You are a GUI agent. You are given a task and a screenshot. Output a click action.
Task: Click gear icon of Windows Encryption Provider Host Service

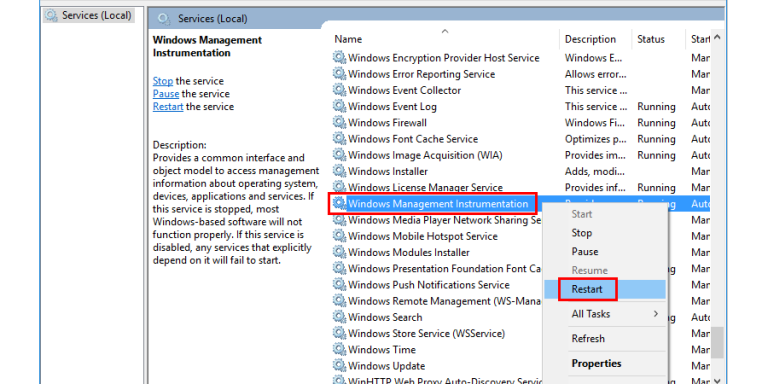pos(339,58)
